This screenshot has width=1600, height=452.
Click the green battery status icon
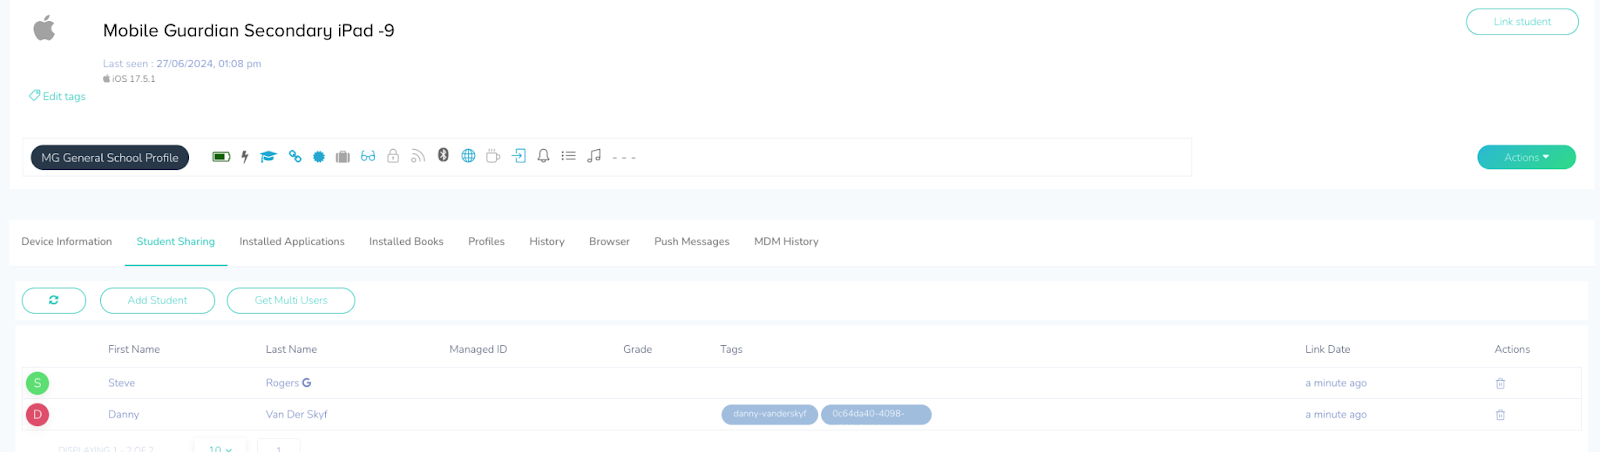click(x=221, y=157)
